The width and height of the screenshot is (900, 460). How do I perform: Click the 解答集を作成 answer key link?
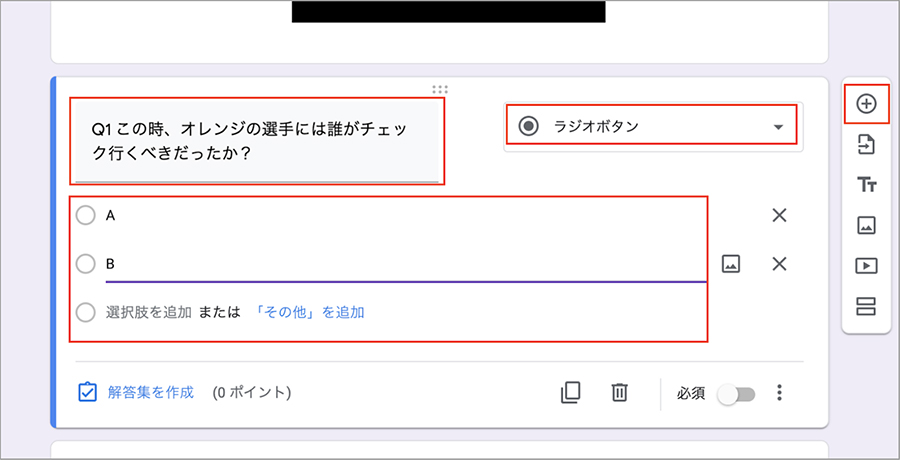click(x=150, y=393)
